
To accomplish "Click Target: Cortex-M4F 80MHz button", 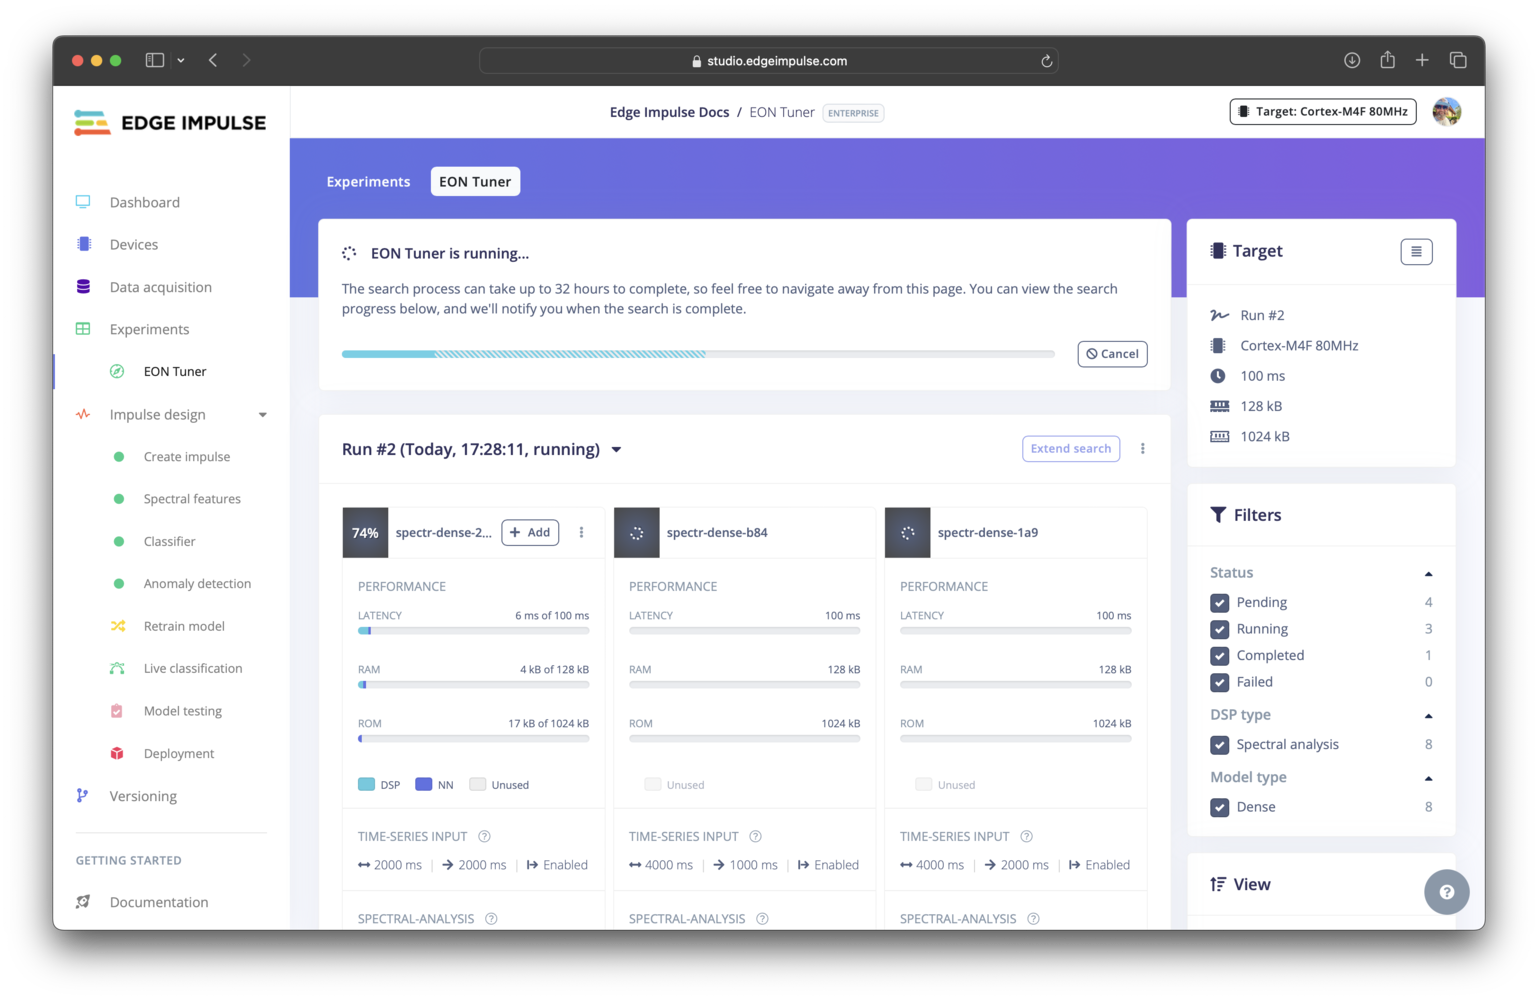I will pos(1322,112).
